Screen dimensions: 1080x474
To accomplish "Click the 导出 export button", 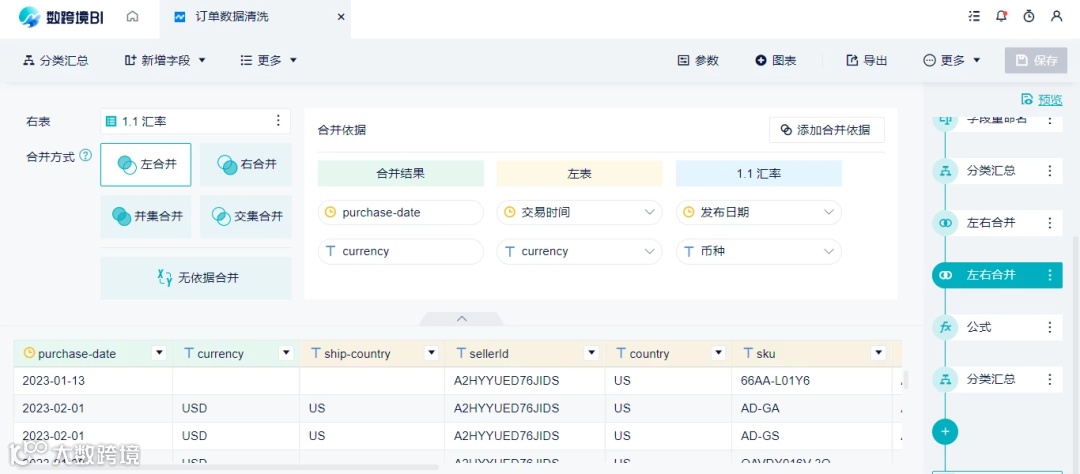I will point(866,60).
